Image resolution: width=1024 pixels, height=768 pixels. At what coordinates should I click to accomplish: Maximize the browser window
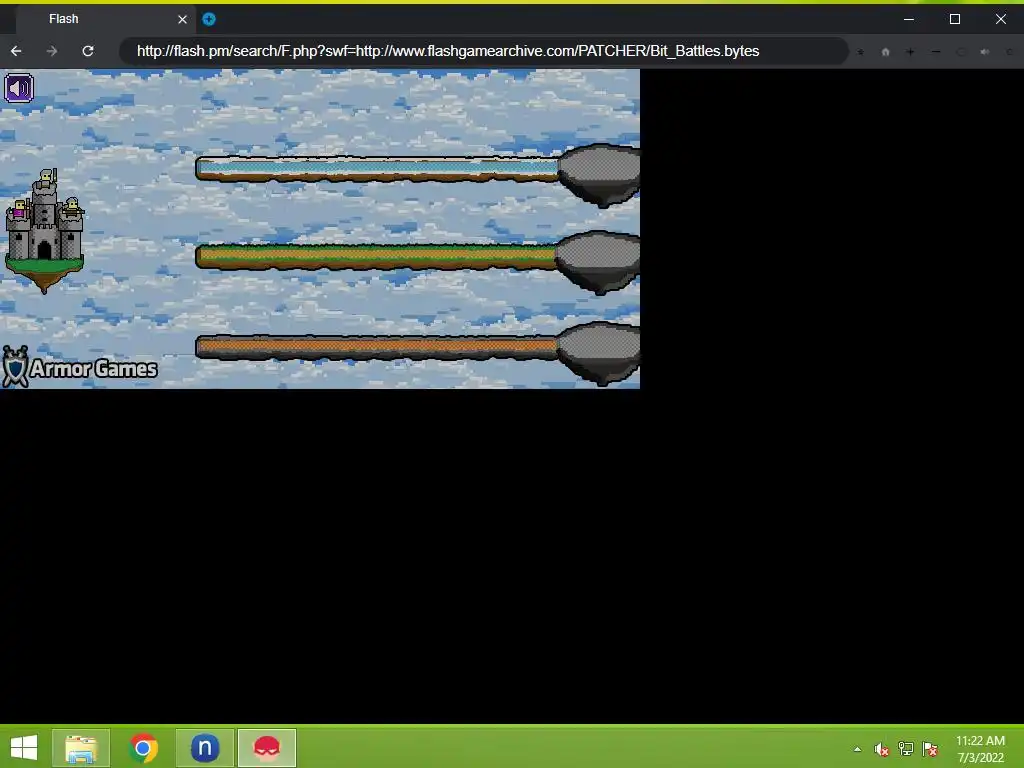955,19
